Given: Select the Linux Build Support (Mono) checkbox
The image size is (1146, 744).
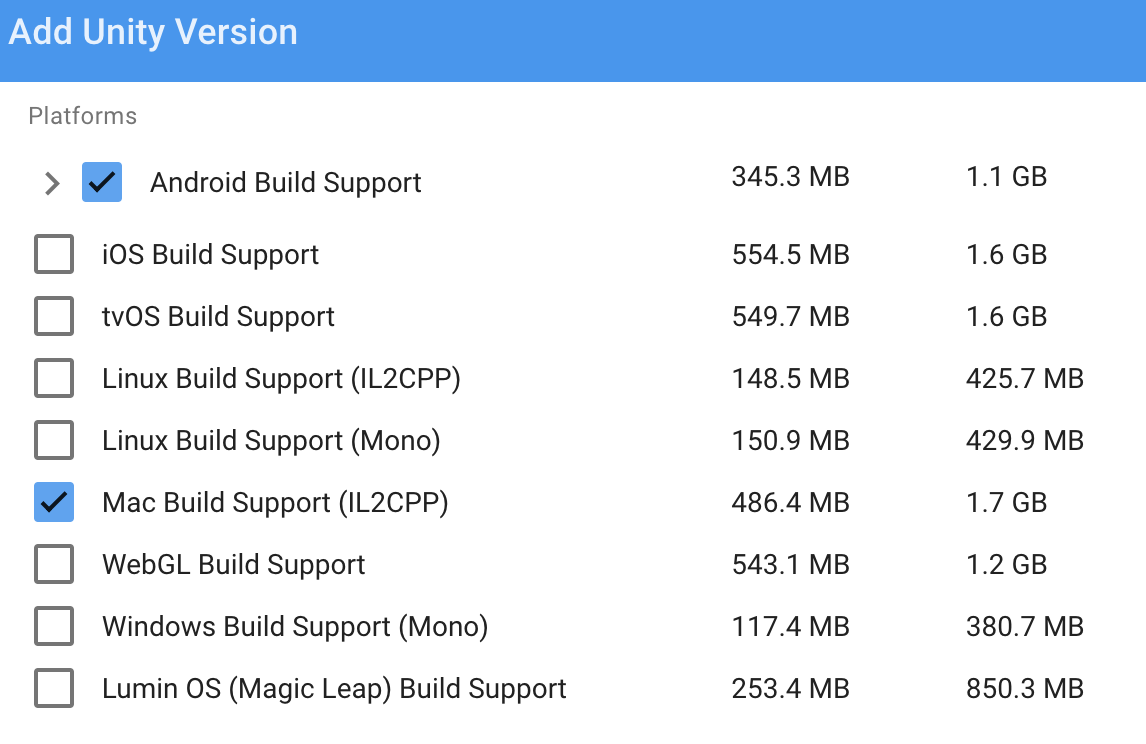Looking at the screenshot, I should pos(54,440).
